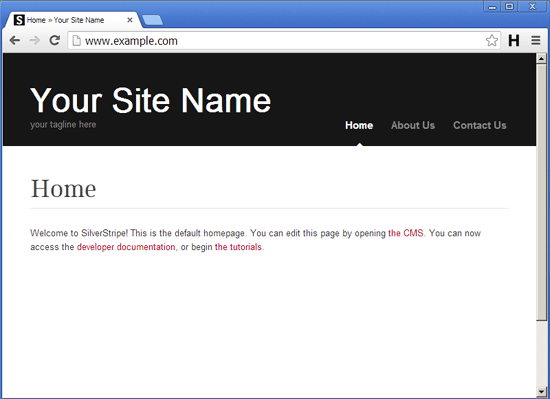Click the 'Welcome to SilverStripe!' text
The height and width of the screenshot is (399, 550).
click(x=79, y=233)
